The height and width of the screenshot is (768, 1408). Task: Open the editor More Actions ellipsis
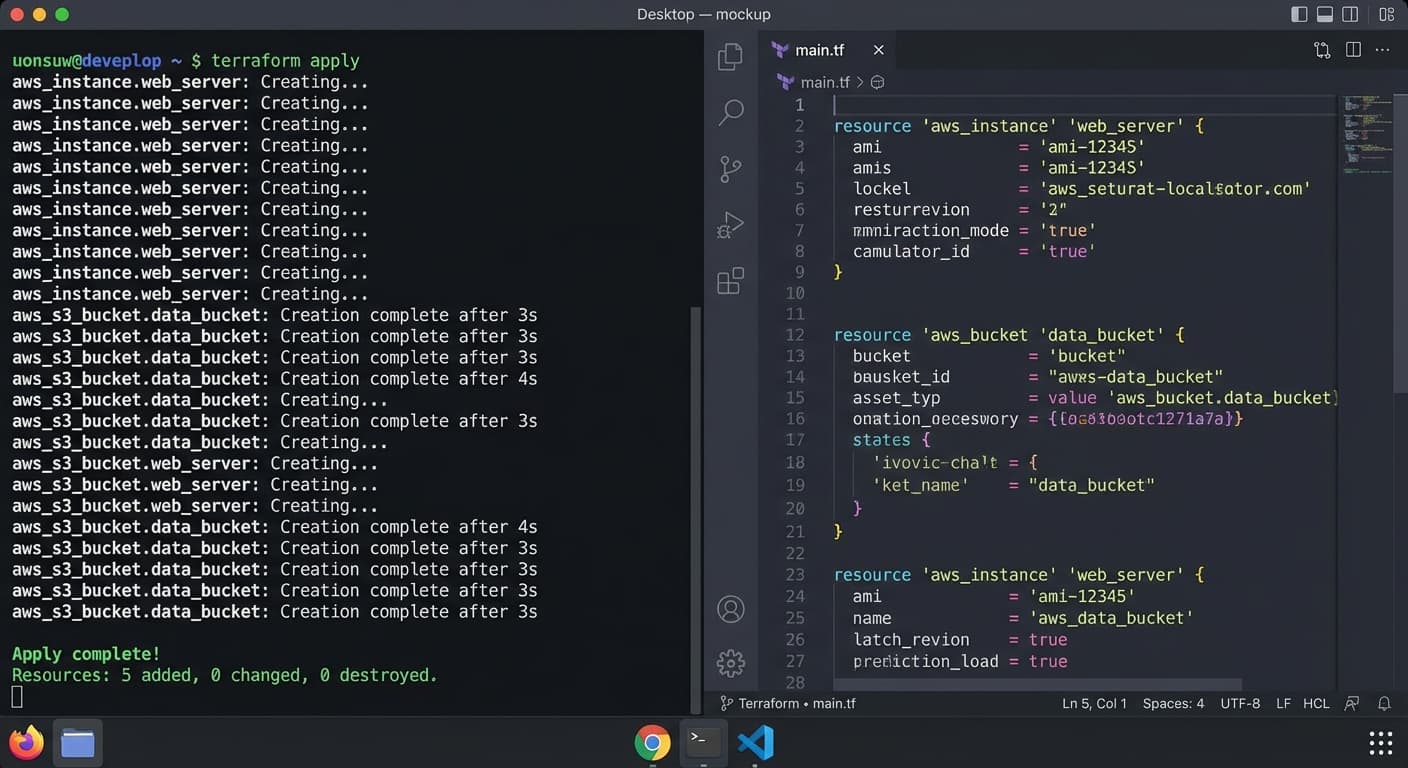click(x=1384, y=50)
